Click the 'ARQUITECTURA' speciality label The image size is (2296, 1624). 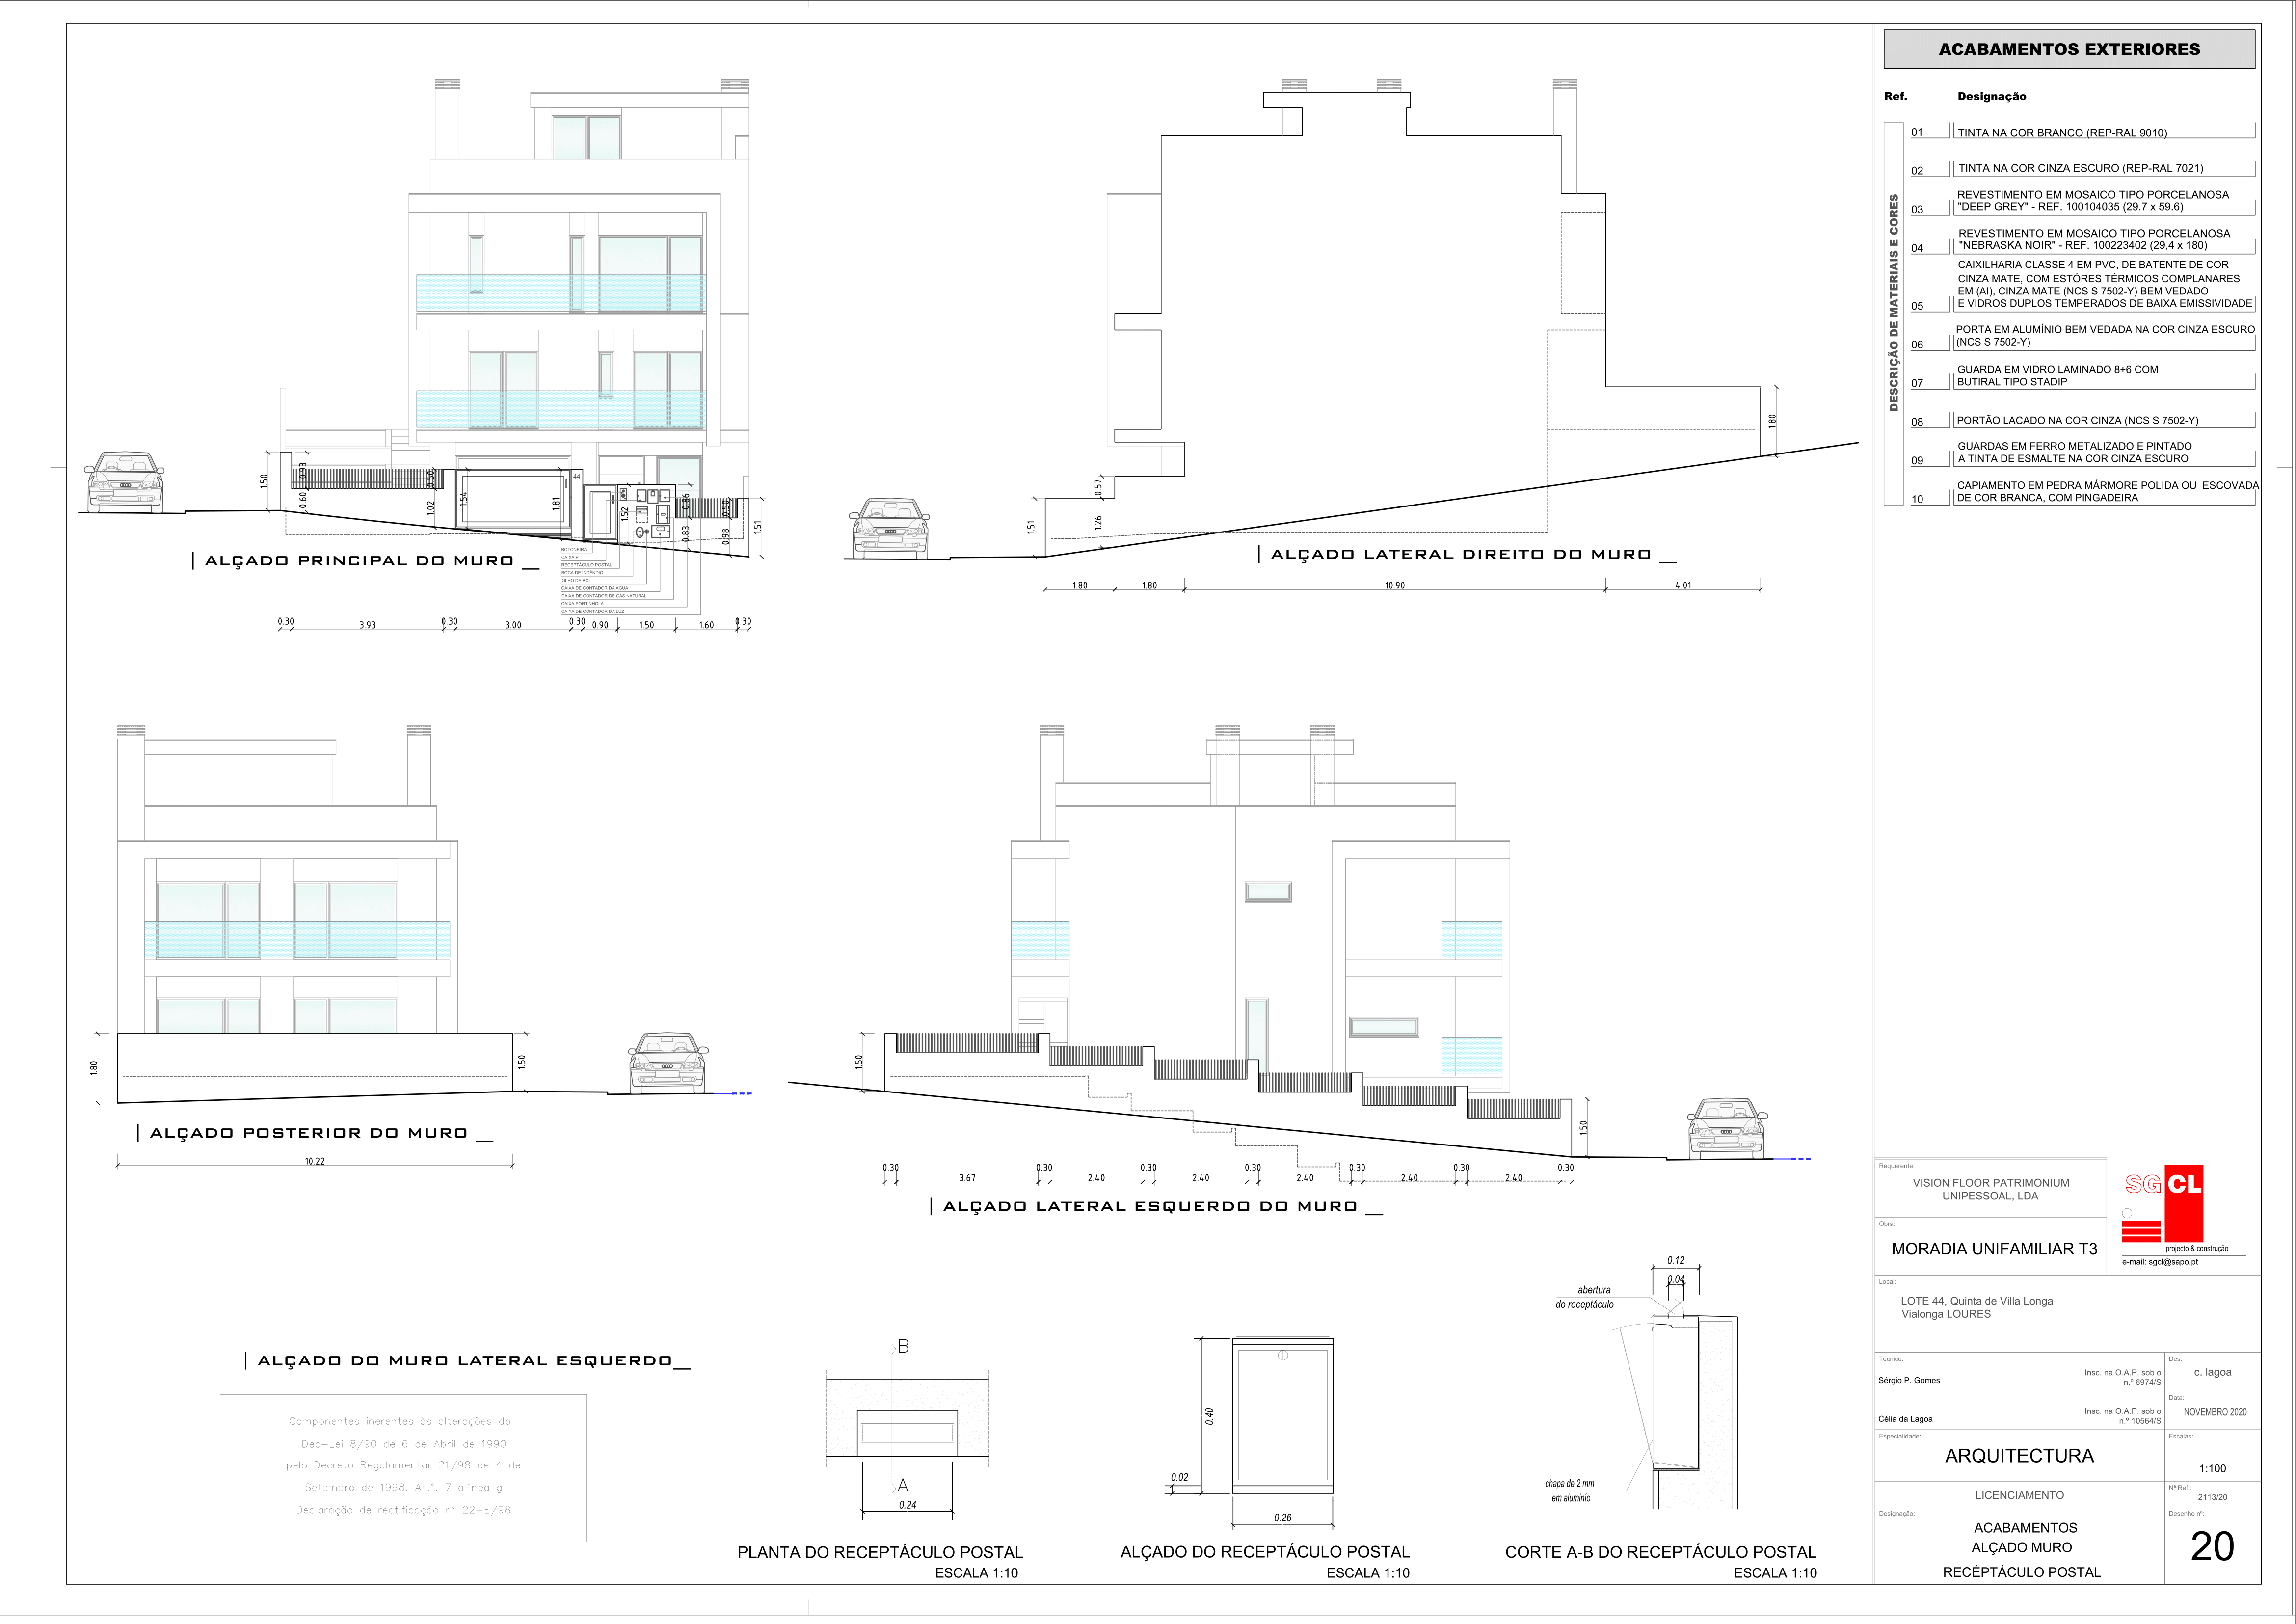coord(2019,1456)
